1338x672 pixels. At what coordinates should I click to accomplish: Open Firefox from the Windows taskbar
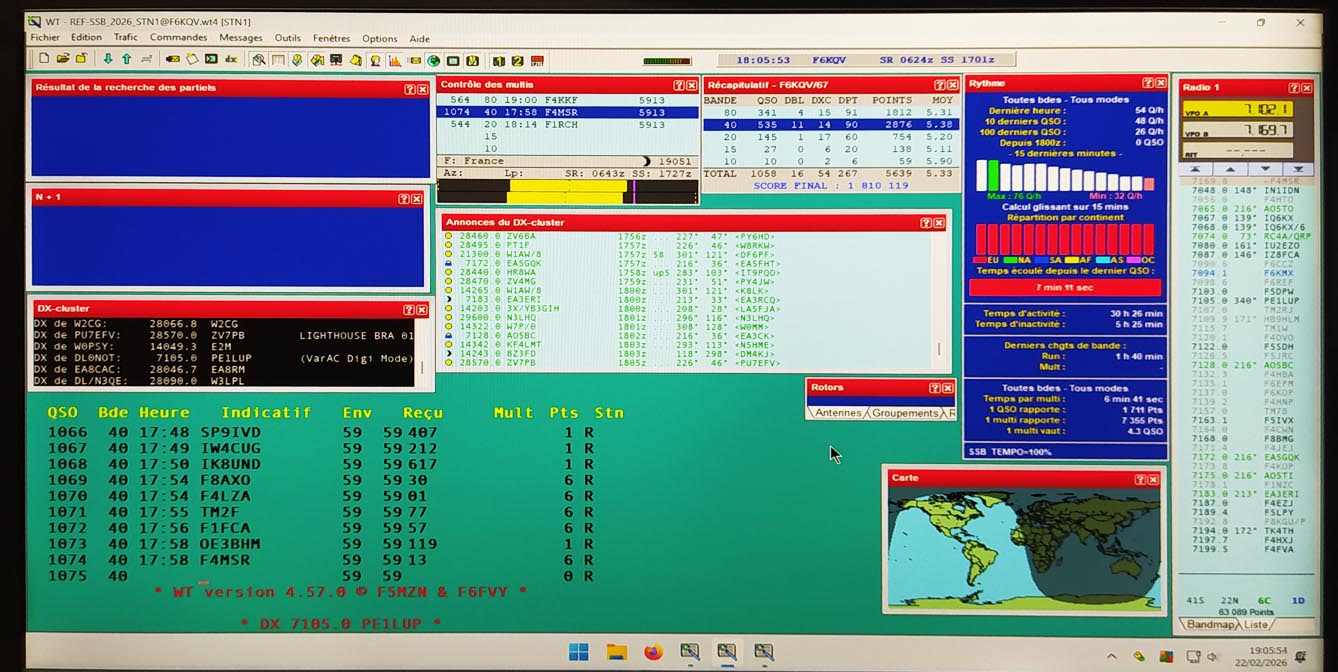coord(653,652)
